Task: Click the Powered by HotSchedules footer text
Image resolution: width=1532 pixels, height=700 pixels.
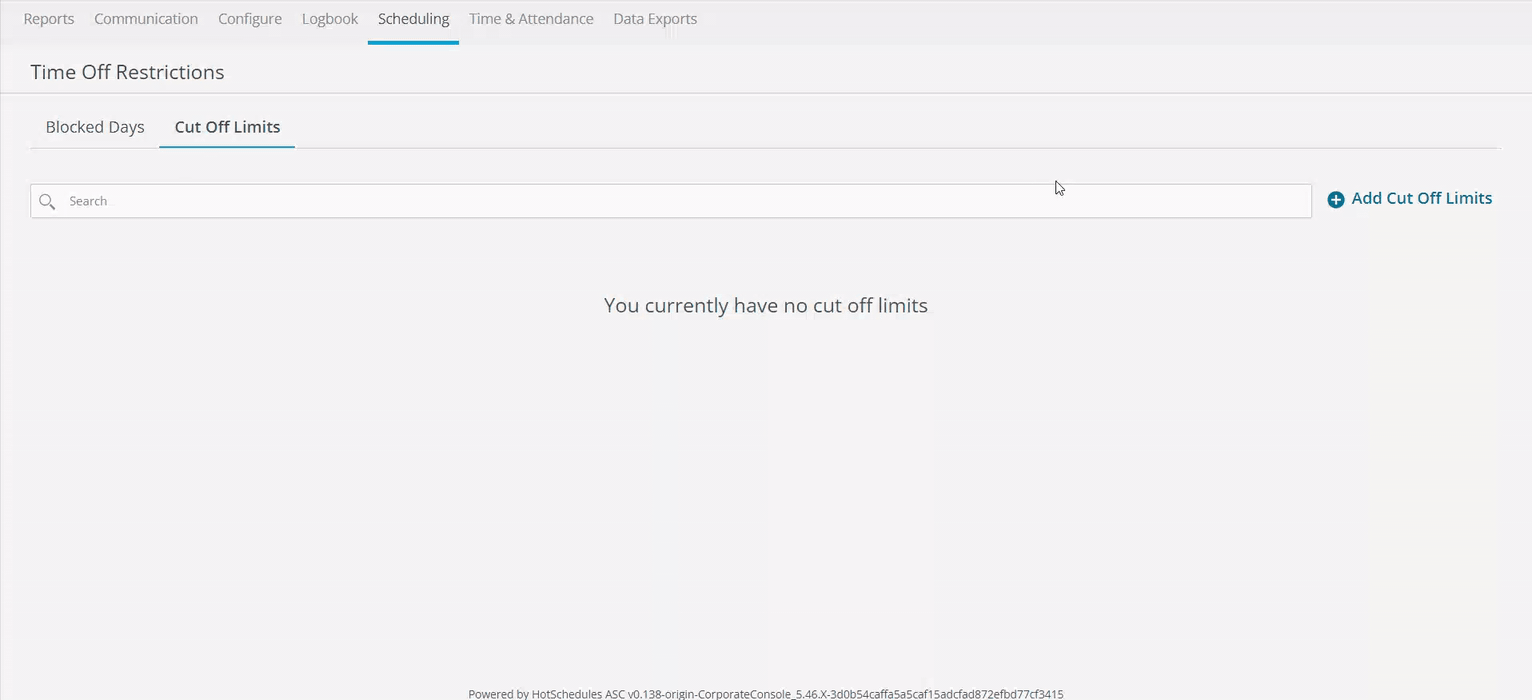Action: (765, 693)
